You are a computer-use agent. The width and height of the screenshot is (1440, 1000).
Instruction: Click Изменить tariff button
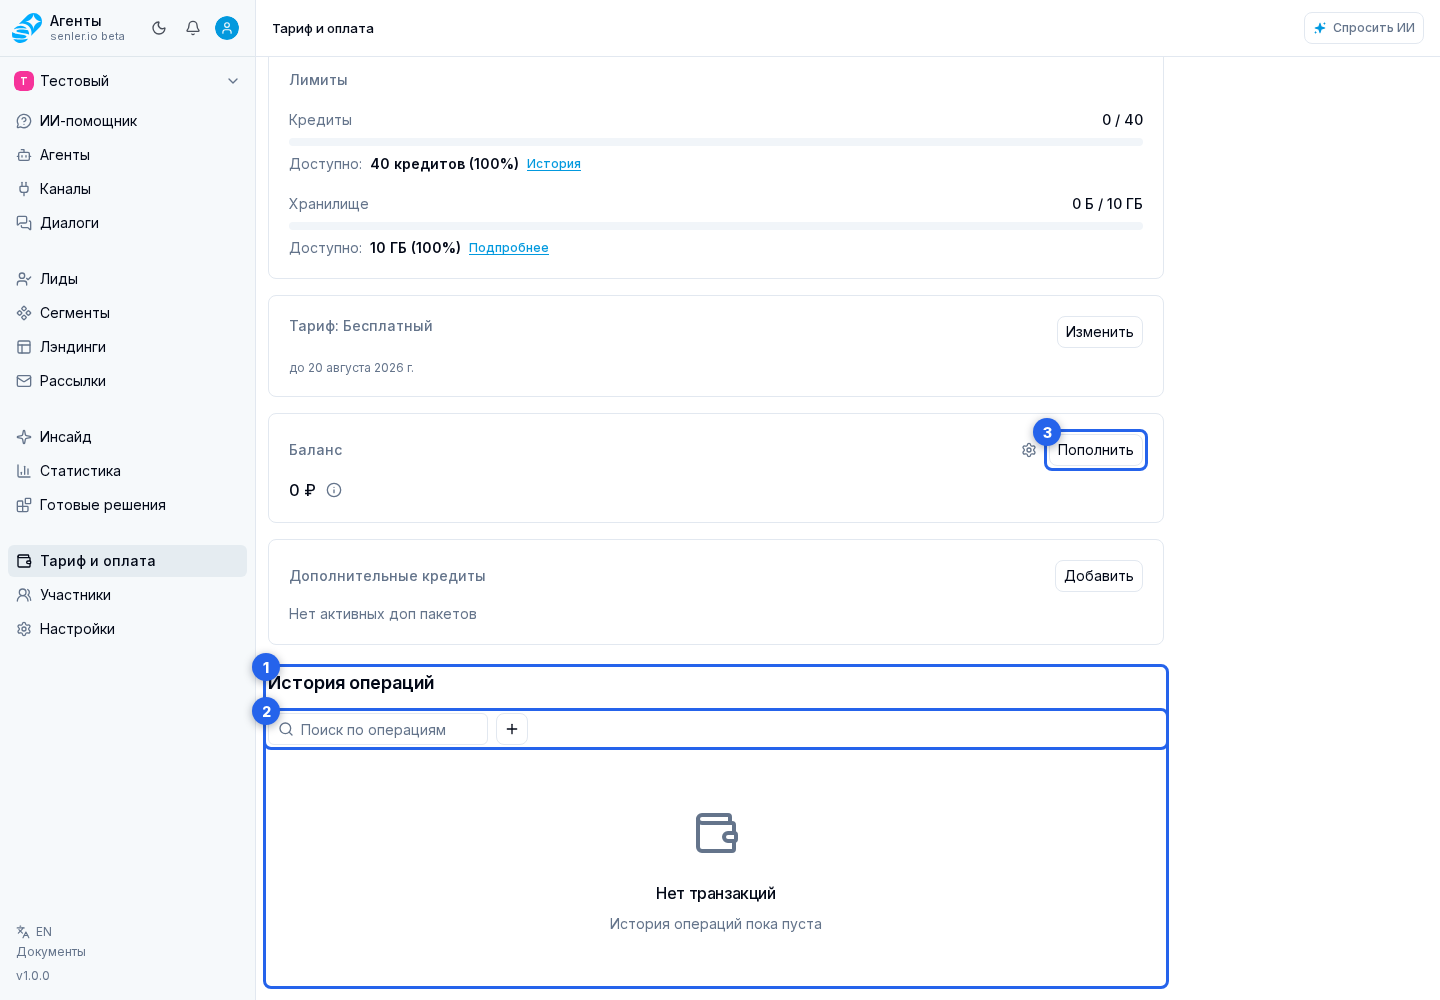(x=1100, y=332)
